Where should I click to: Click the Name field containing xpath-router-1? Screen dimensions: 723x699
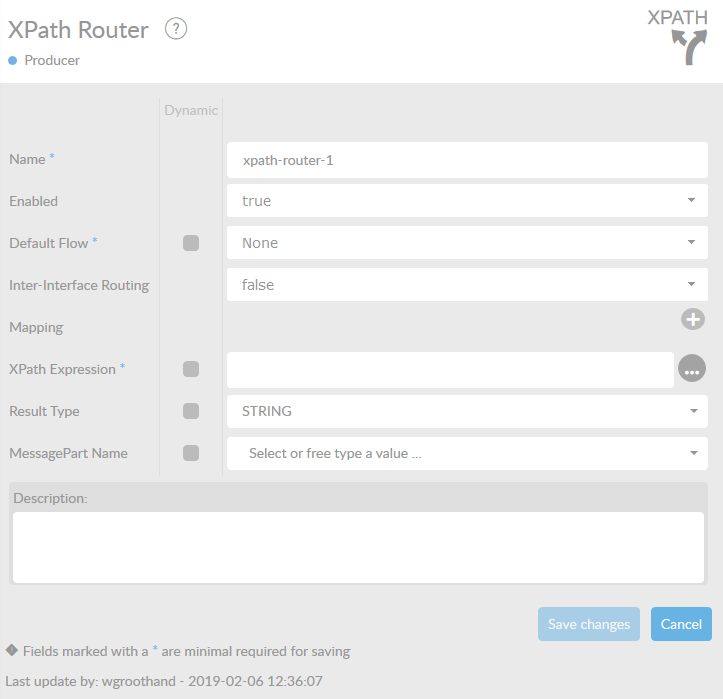pyautogui.click(x=467, y=159)
